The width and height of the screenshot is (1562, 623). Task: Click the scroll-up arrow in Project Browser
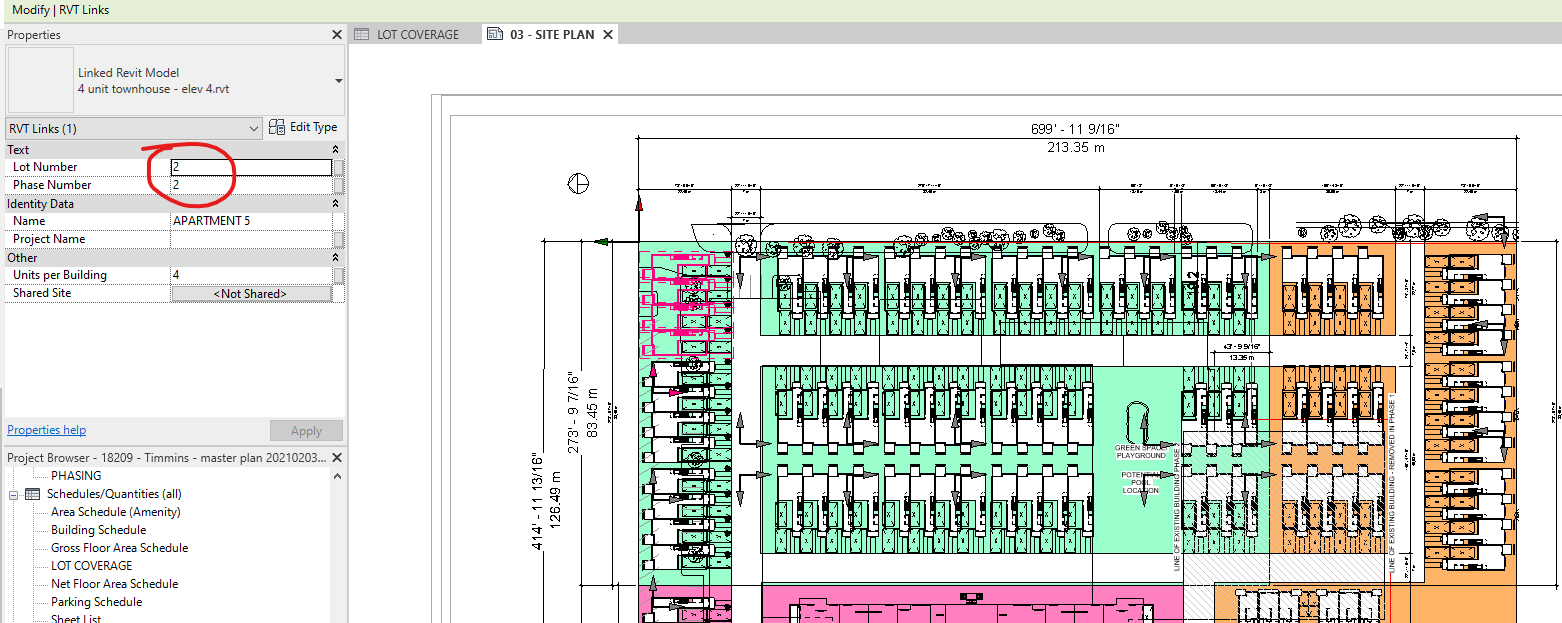tap(336, 475)
